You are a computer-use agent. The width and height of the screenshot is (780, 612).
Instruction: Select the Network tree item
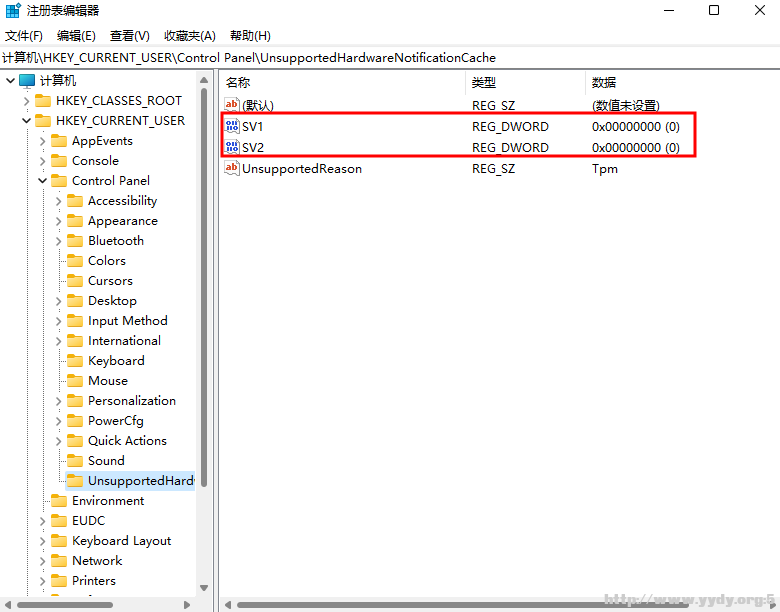[x=97, y=561]
